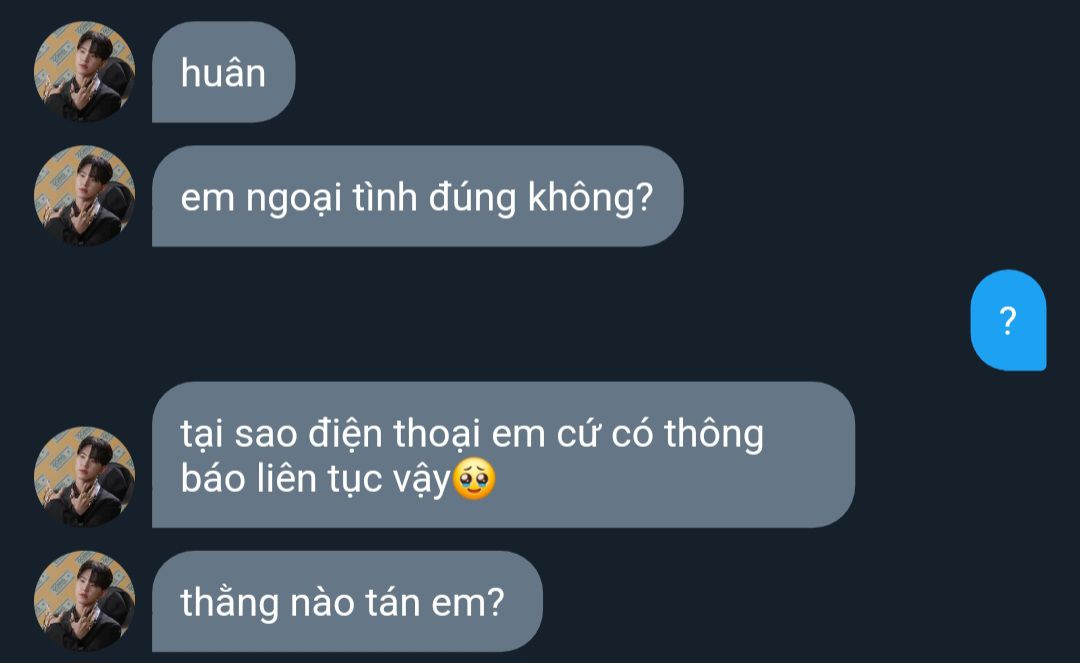Click the word 'đúng' in the second message
Viewport: 1080px width, 663px height.
point(472,199)
